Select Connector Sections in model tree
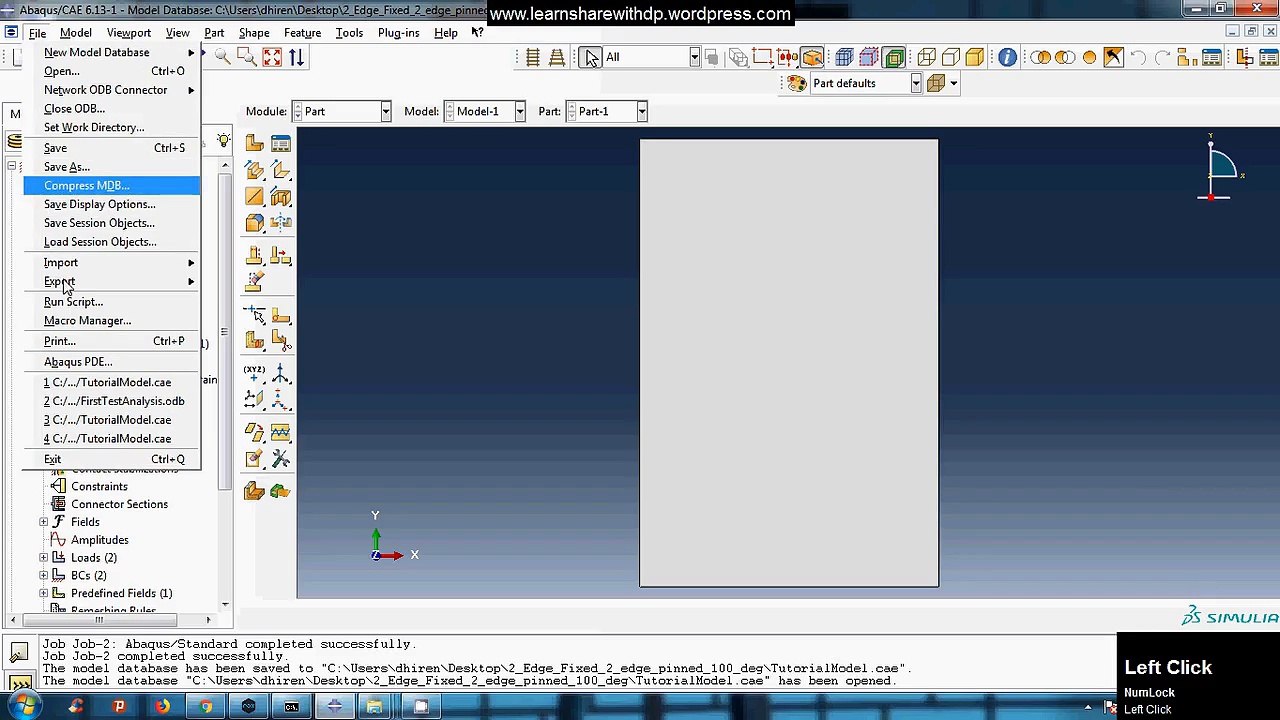The height and width of the screenshot is (720, 1280). click(119, 505)
